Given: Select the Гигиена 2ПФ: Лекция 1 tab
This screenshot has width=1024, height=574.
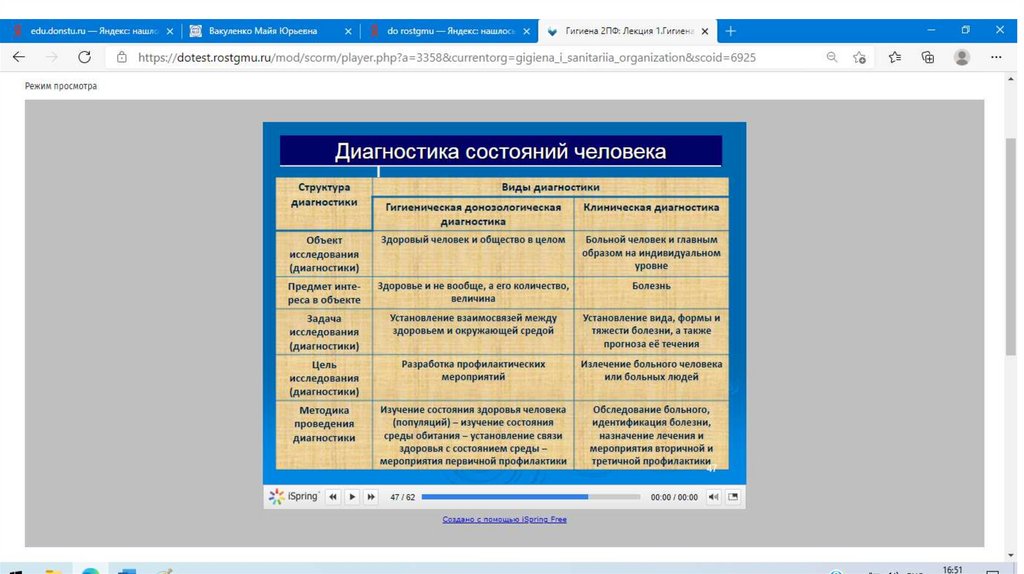Looking at the screenshot, I should [627, 31].
